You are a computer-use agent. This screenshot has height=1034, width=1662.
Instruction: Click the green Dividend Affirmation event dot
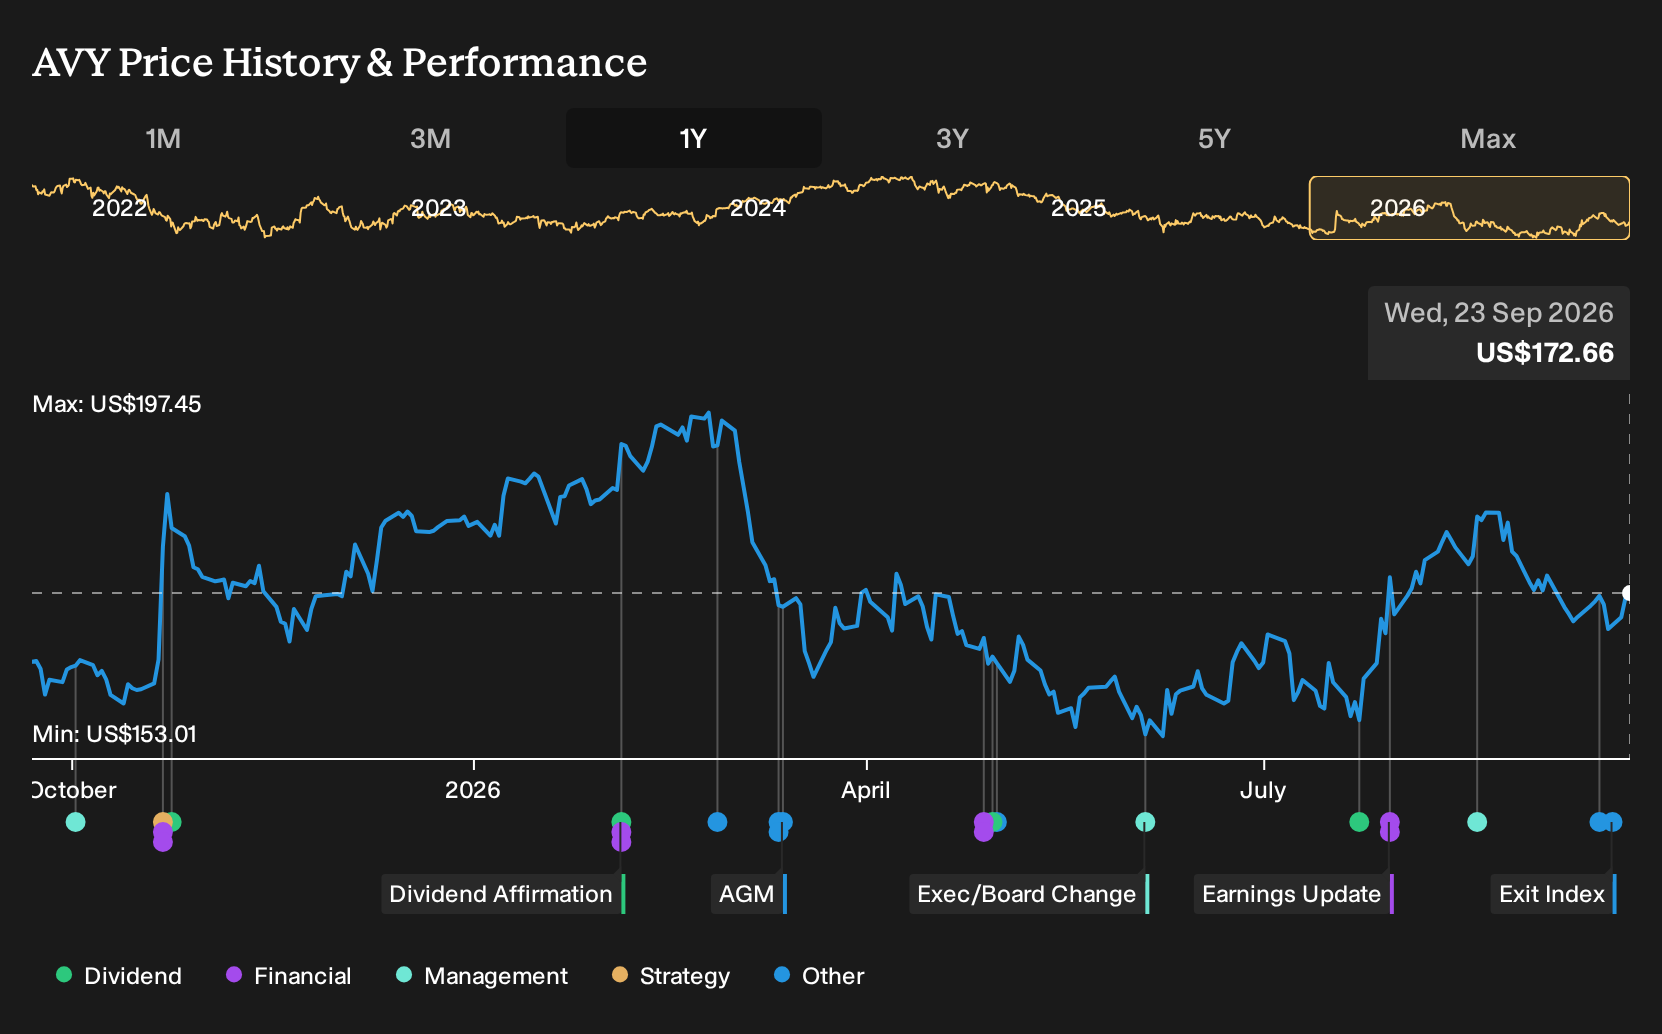tap(621, 821)
